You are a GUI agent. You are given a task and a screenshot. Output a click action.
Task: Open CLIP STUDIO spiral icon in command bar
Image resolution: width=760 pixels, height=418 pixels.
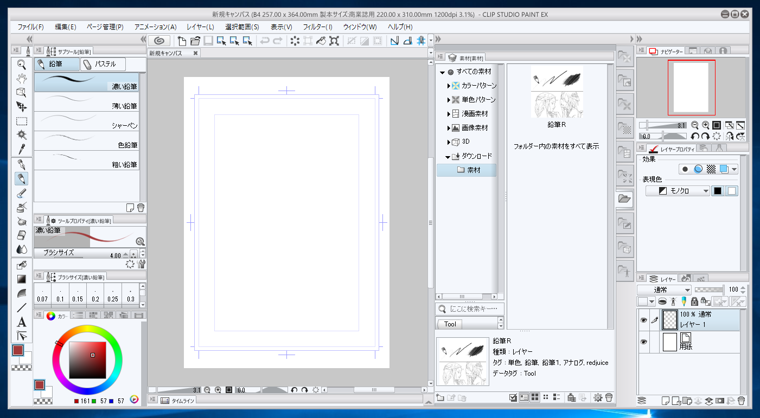[159, 41]
